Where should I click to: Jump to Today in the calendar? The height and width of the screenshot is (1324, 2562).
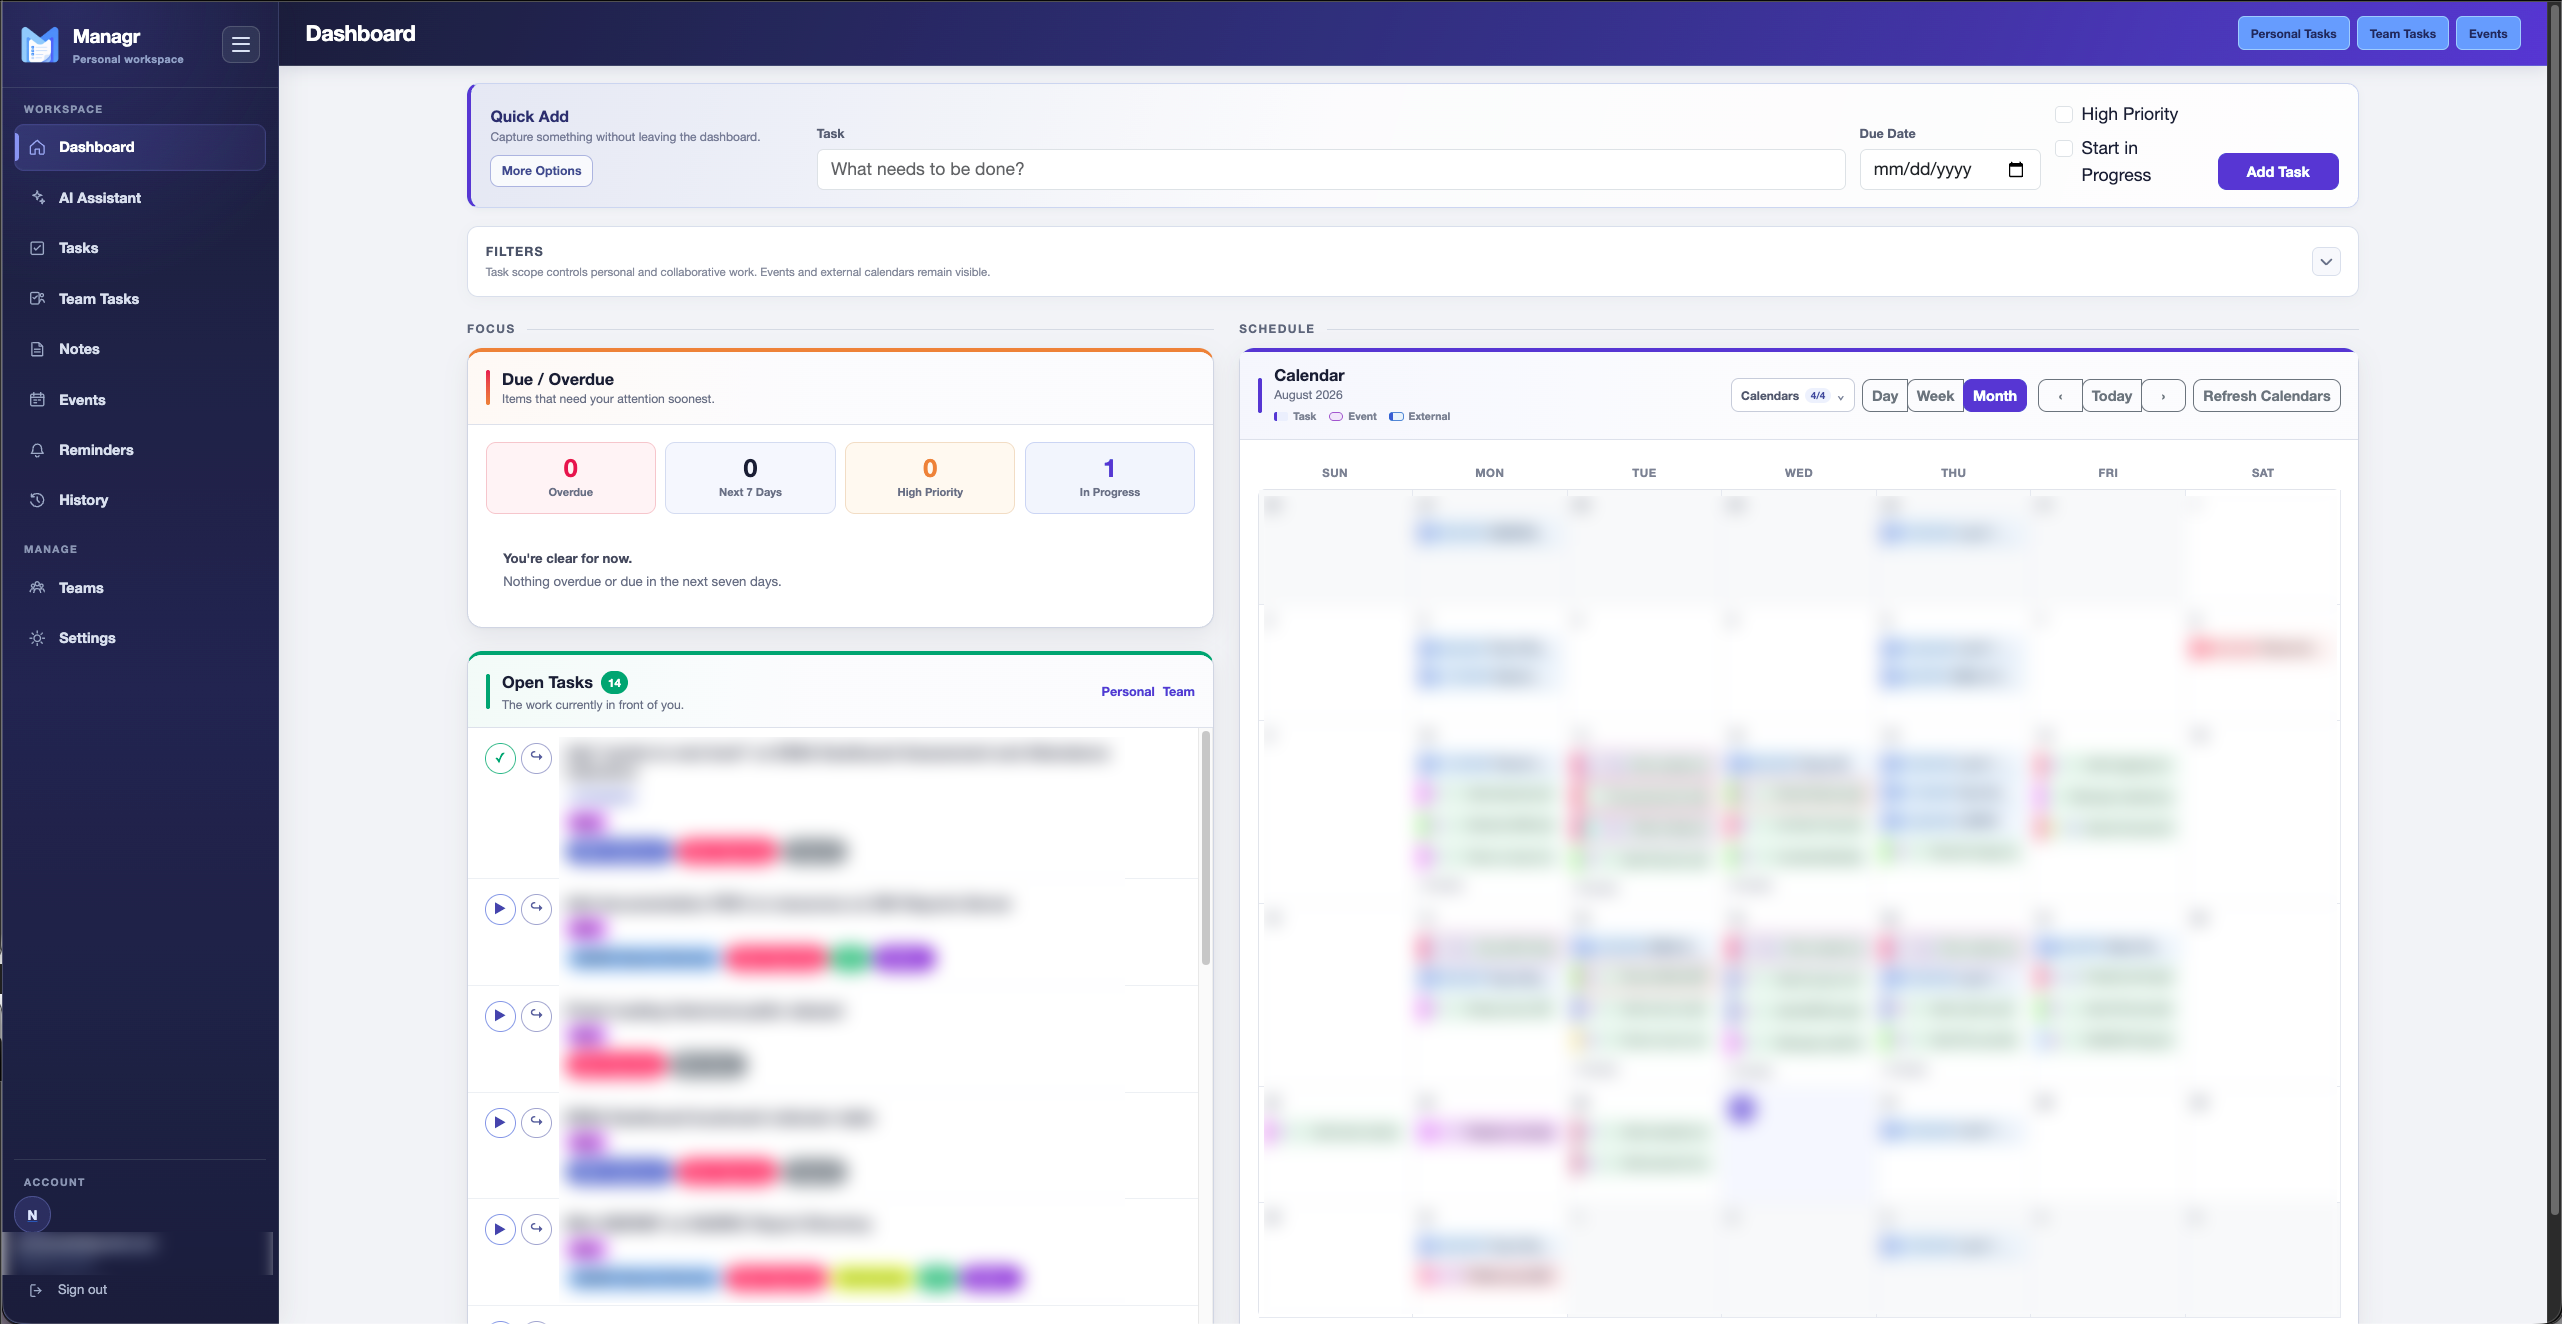coord(2112,396)
